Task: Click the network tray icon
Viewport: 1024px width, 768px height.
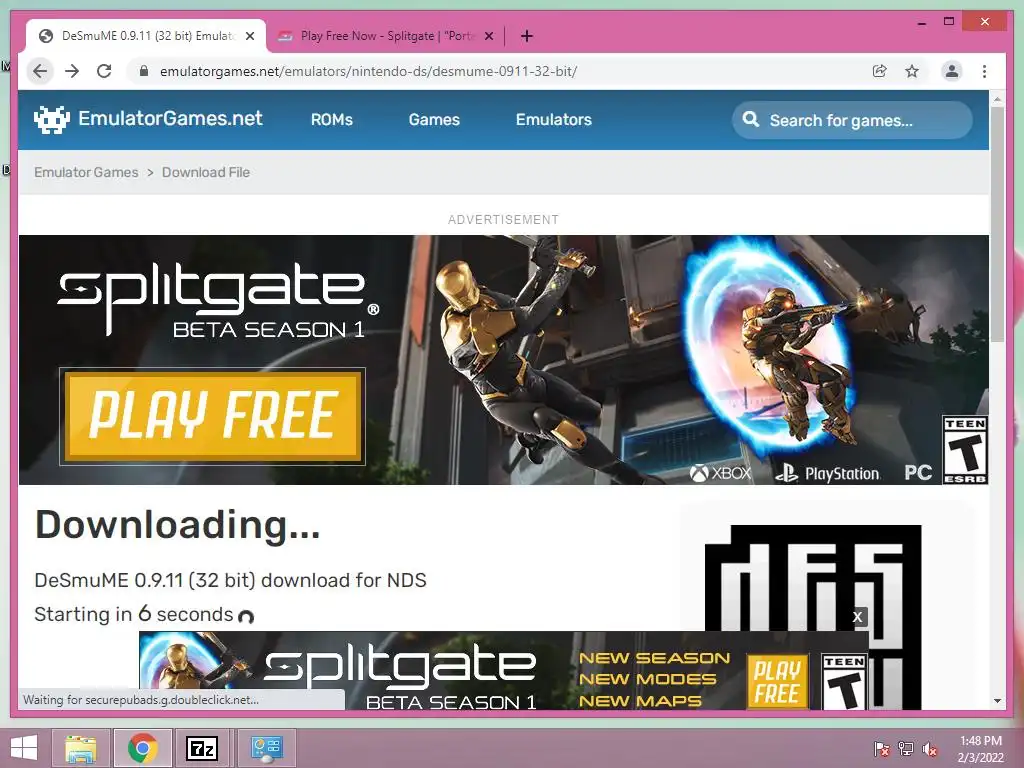Action: [x=906, y=748]
